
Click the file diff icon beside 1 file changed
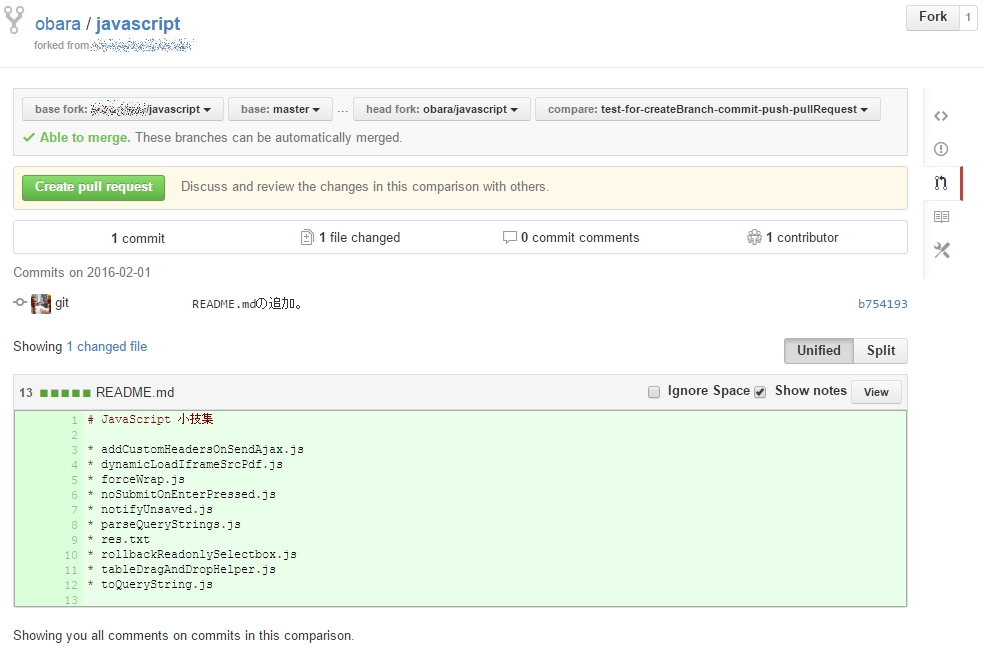[307, 237]
